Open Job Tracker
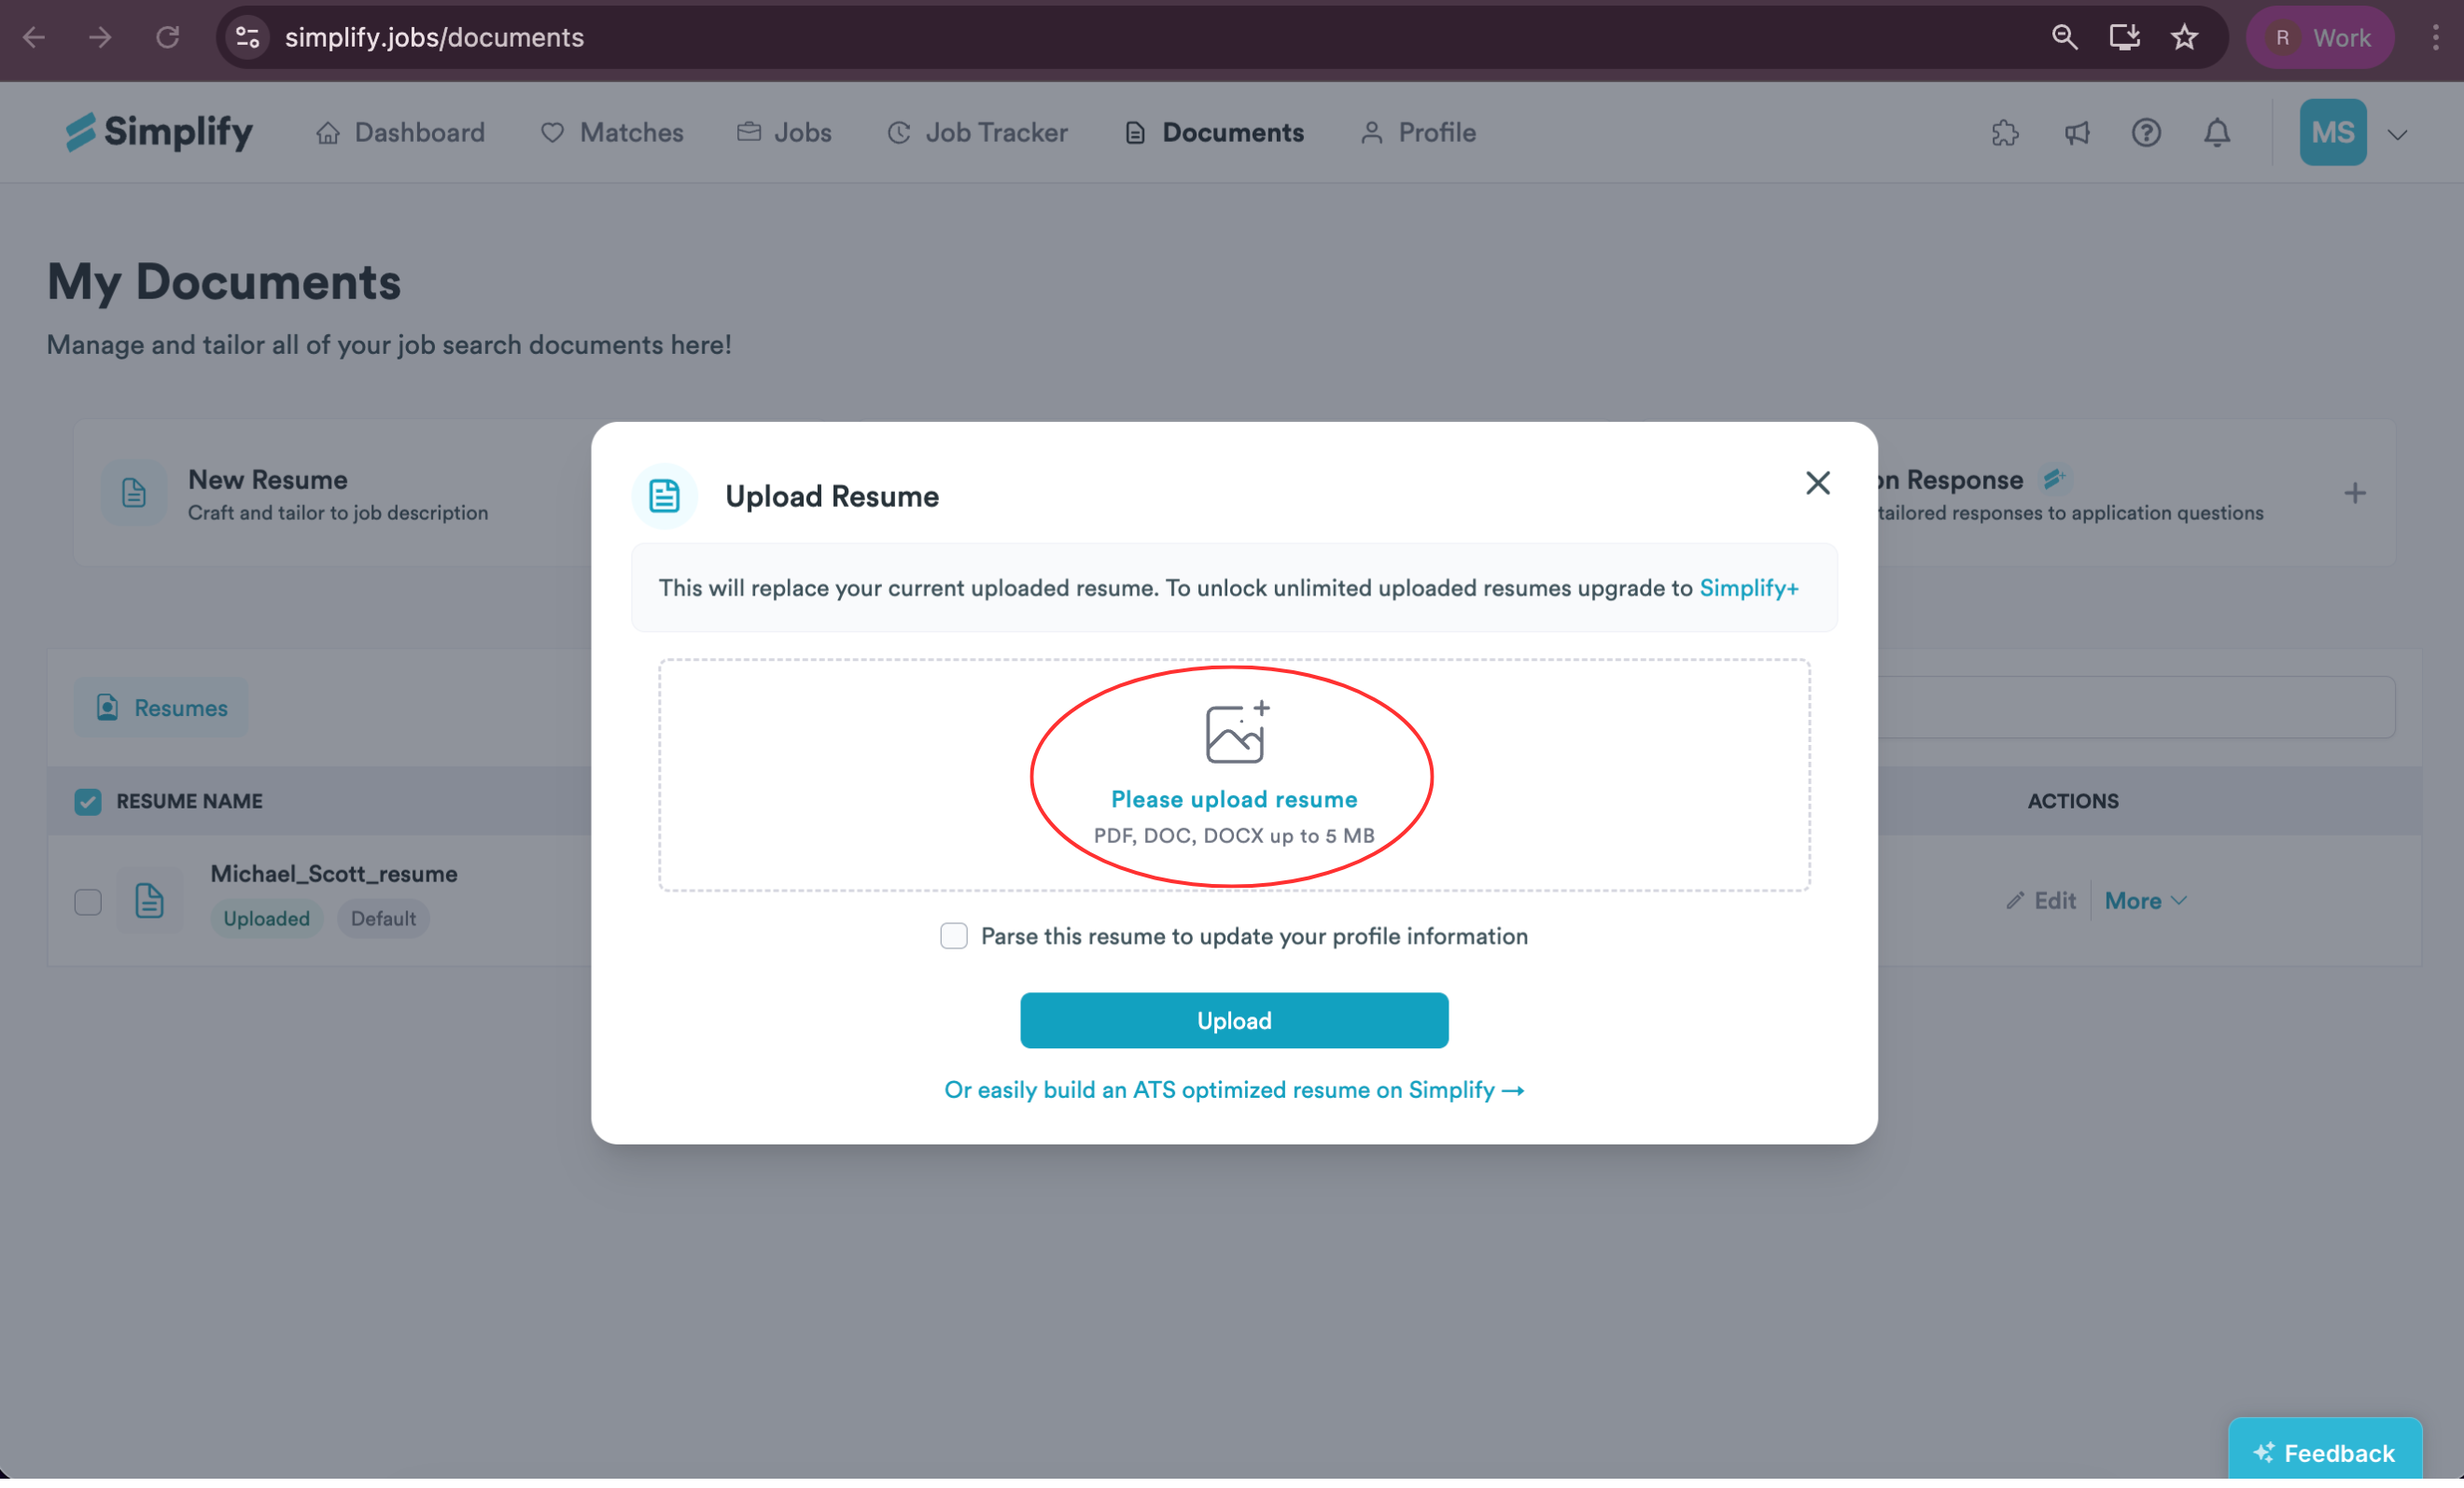This screenshot has width=2464, height=1488. (977, 132)
